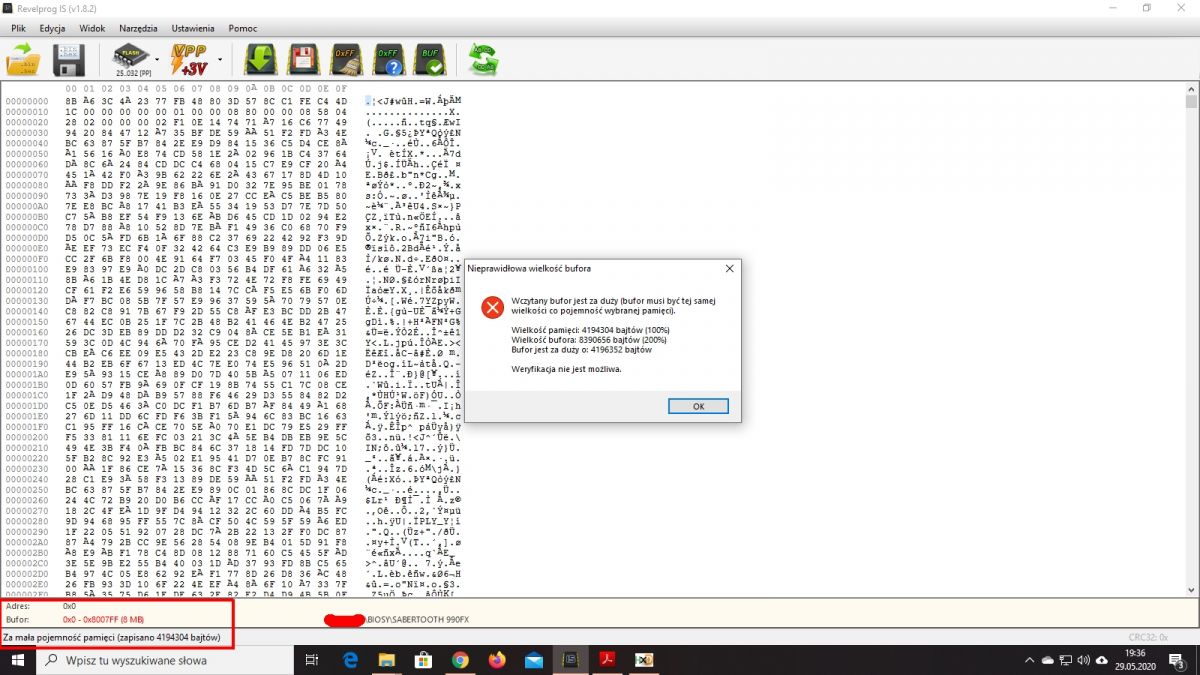Run blank check with the 0xFF question icon
Screen dimensions: 1200x675
pos(389,61)
